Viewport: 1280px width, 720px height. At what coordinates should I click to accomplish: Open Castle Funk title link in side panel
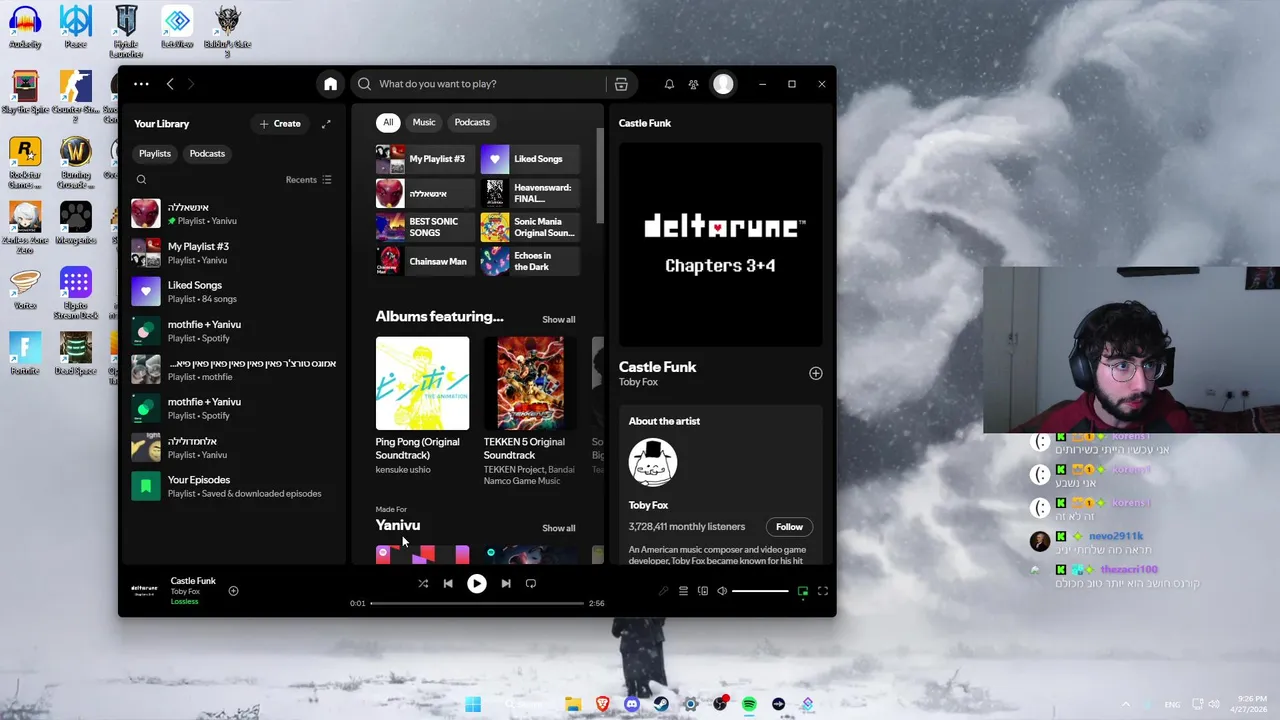point(657,367)
